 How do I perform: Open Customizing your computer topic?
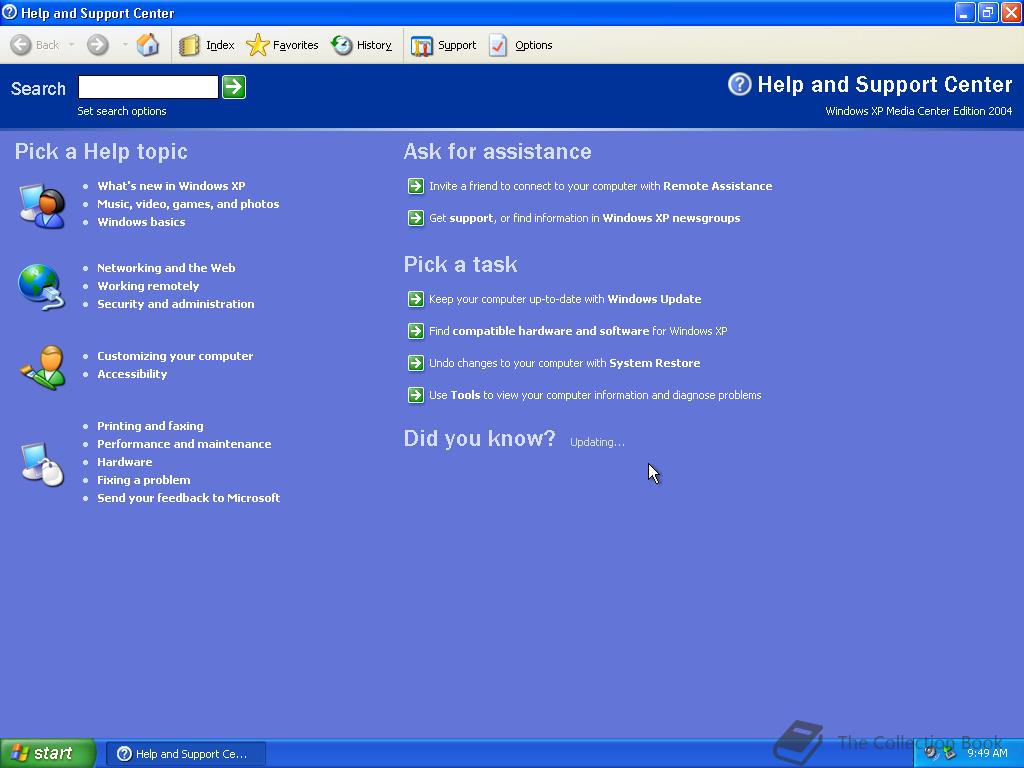[175, 356]
